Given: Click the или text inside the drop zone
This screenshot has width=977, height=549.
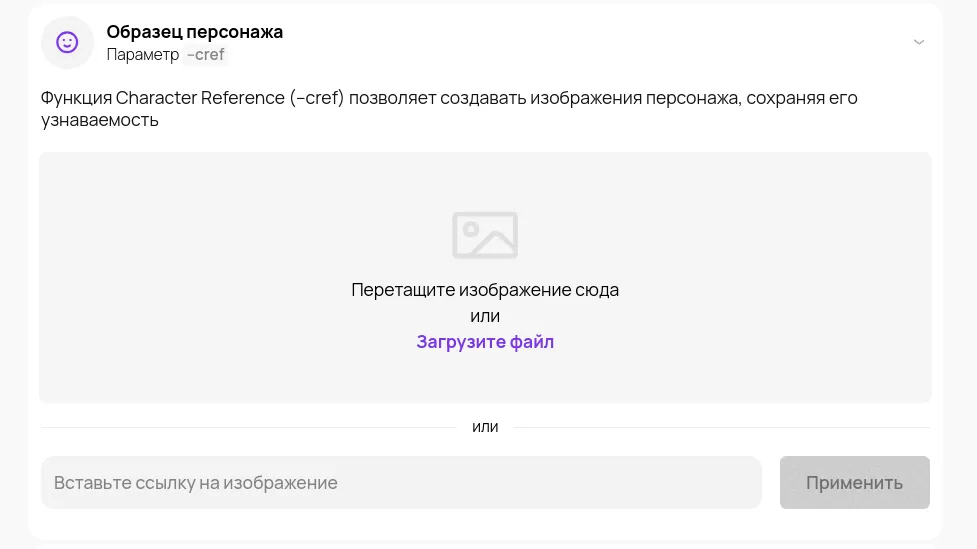Looking at the screenshot, I should (485, 316).
